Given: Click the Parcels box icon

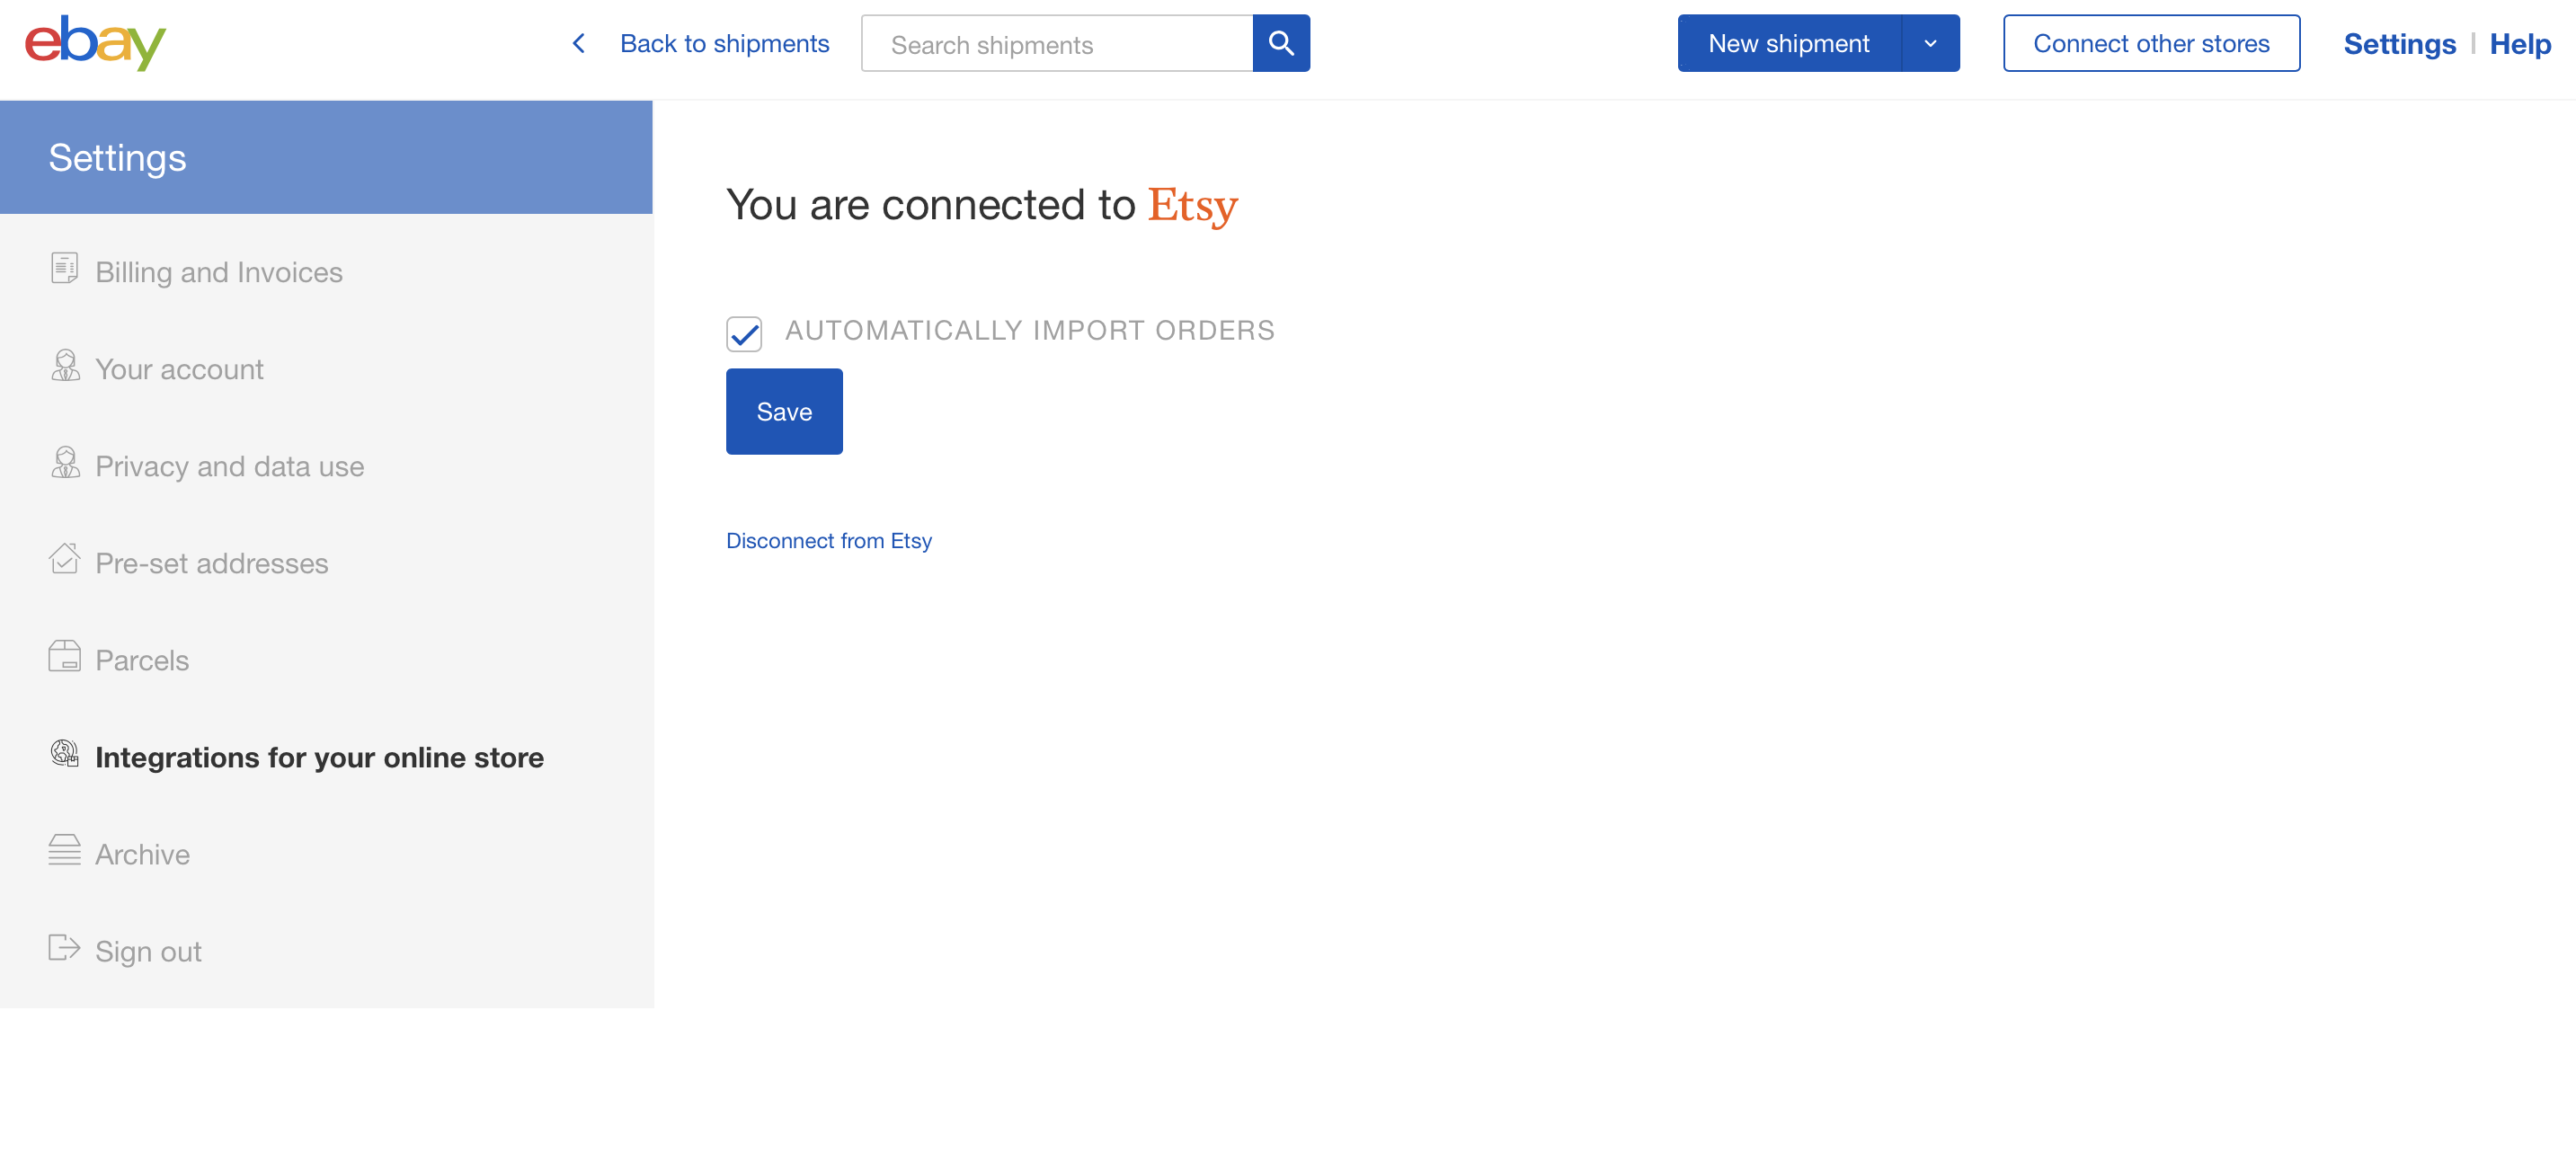Looking at the screenshot, I should [65, 656].
